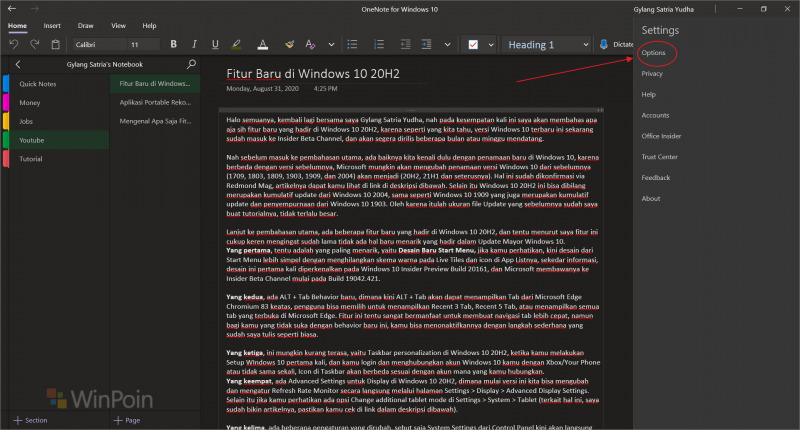The width and height of the screenshot is (800, 430).
Task: Click the page title Fitur Baru di Windows 10 20H2
Action: [x=313, y=73]
